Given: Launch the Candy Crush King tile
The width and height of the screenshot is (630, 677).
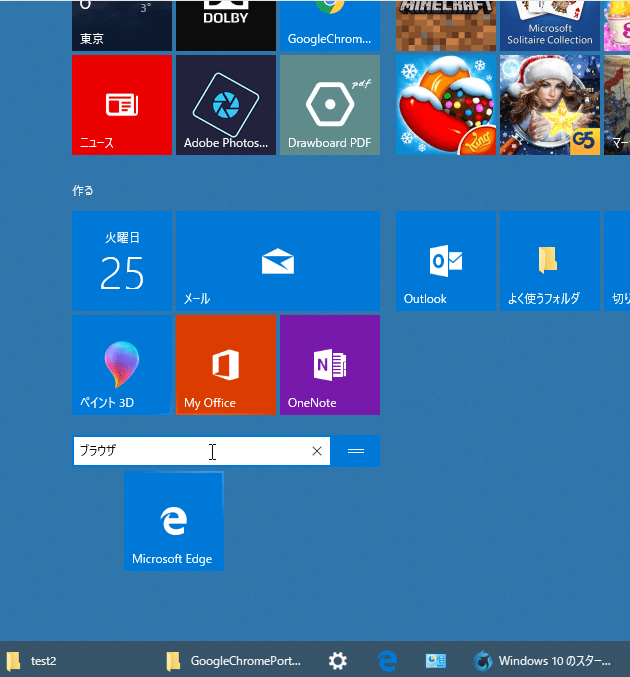Looking at the screenshot, I should click(x=446, y=105).
